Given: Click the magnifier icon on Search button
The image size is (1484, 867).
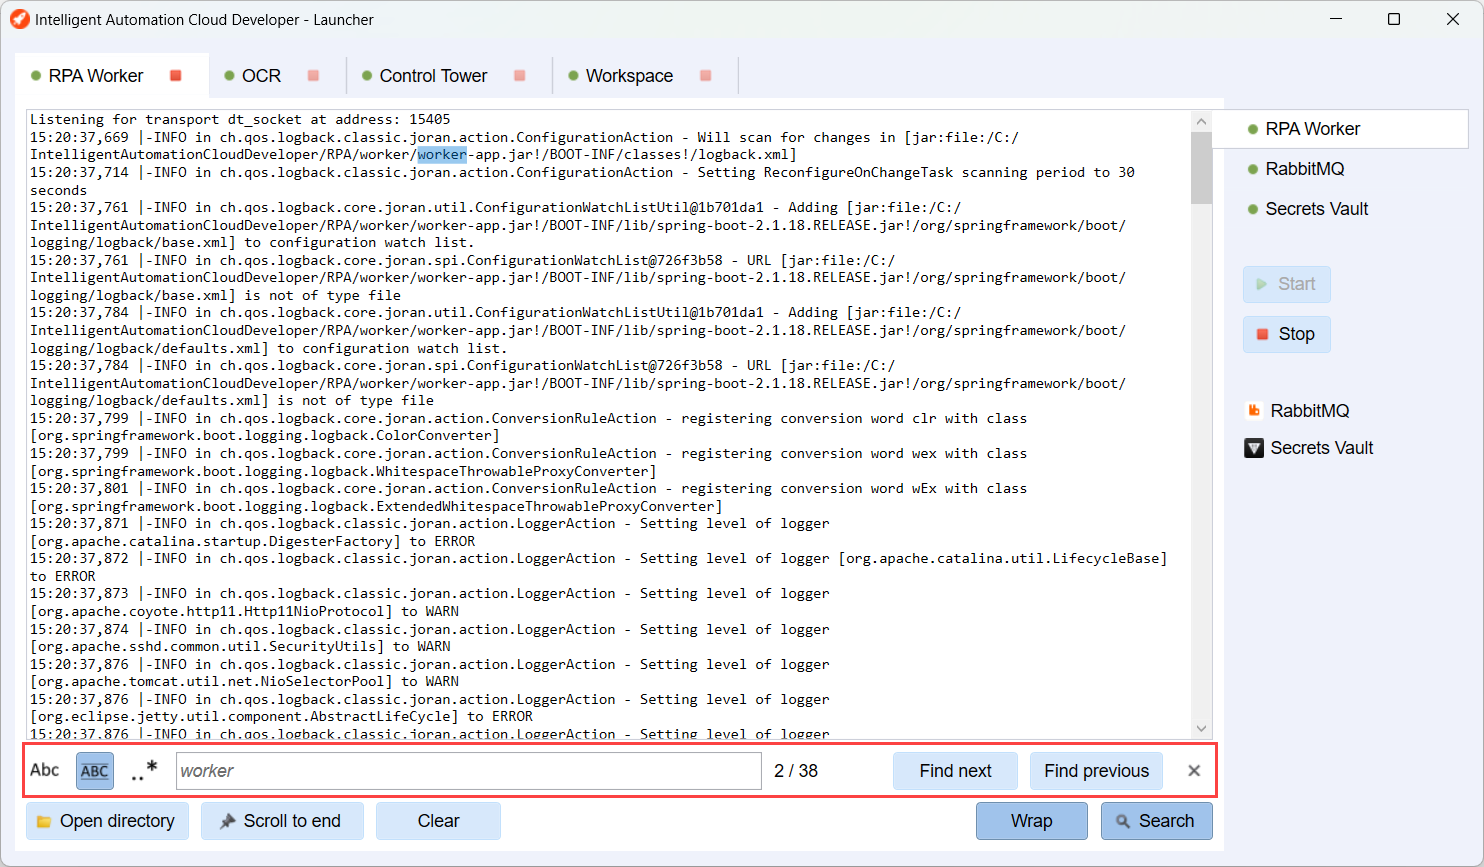Looking at the screenshot, I should [1123, 821].
